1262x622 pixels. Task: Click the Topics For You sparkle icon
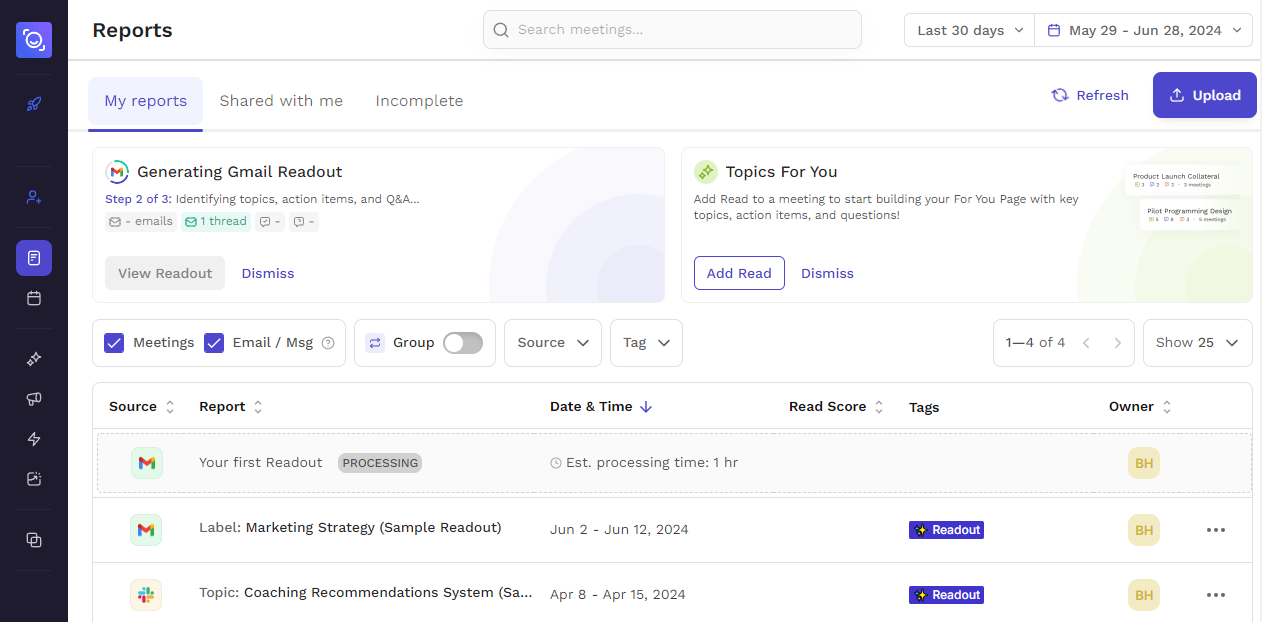pos(706,172)
